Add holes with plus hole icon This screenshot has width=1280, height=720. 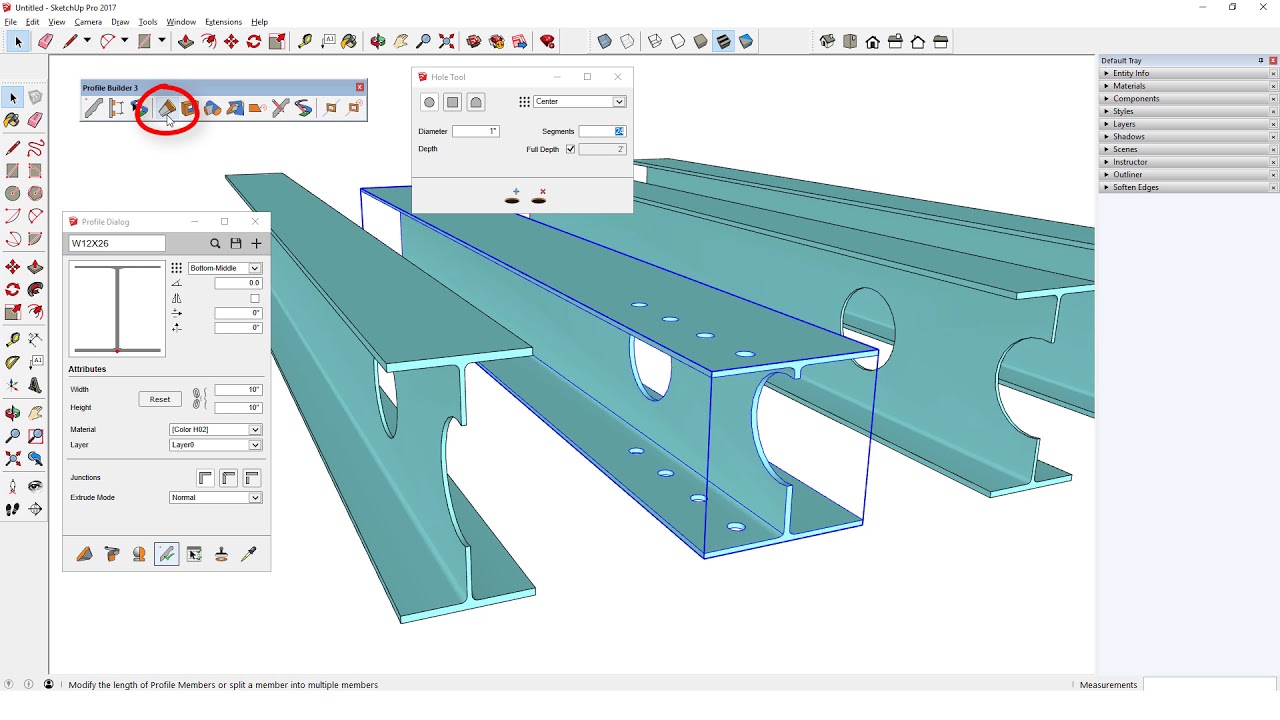[513, 196]
